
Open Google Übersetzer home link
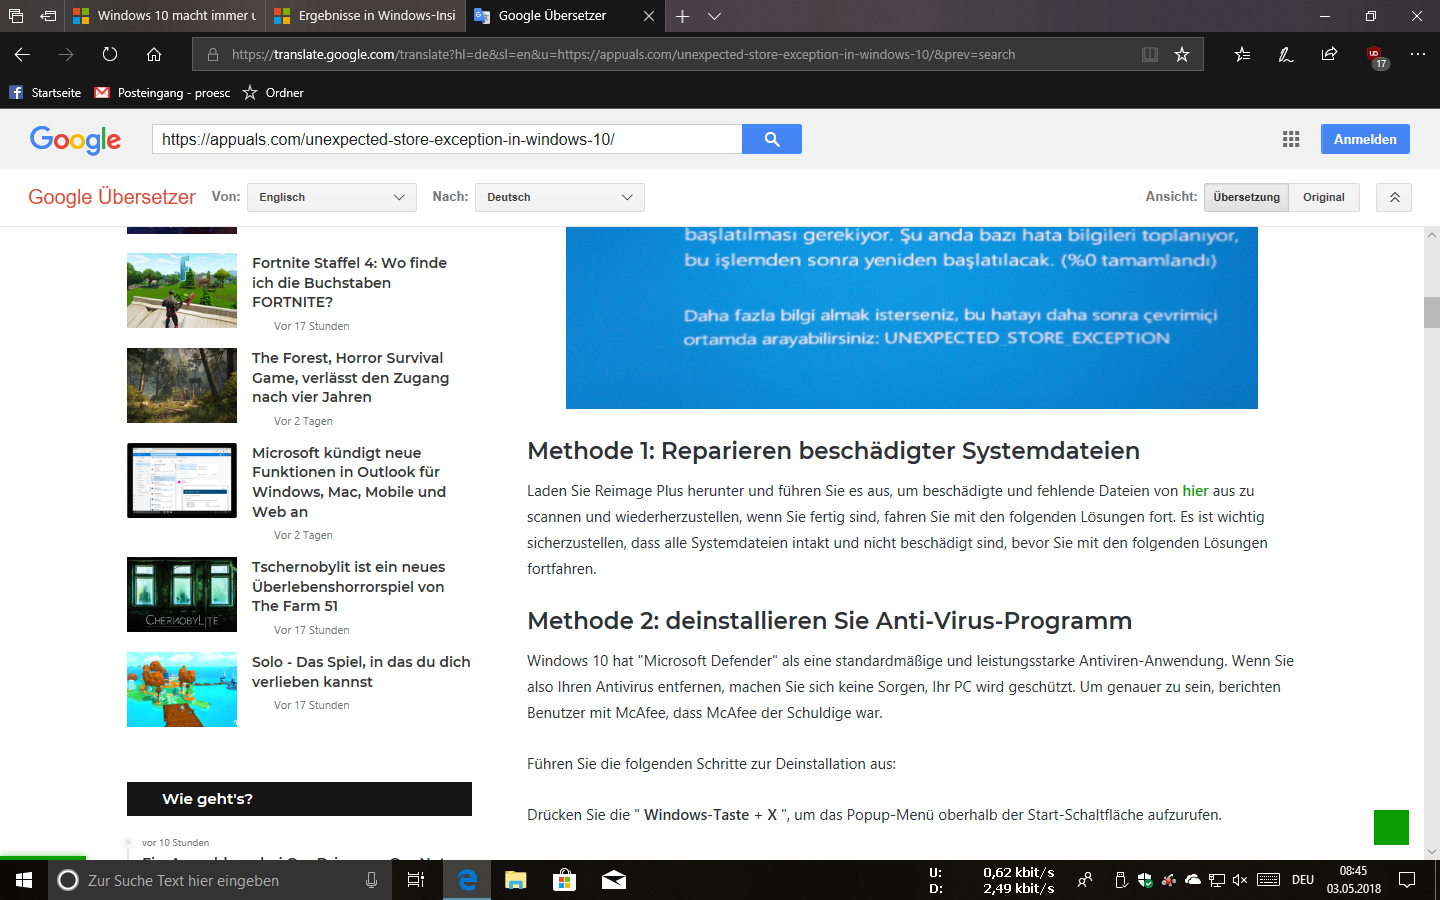[x=112, y=197]
